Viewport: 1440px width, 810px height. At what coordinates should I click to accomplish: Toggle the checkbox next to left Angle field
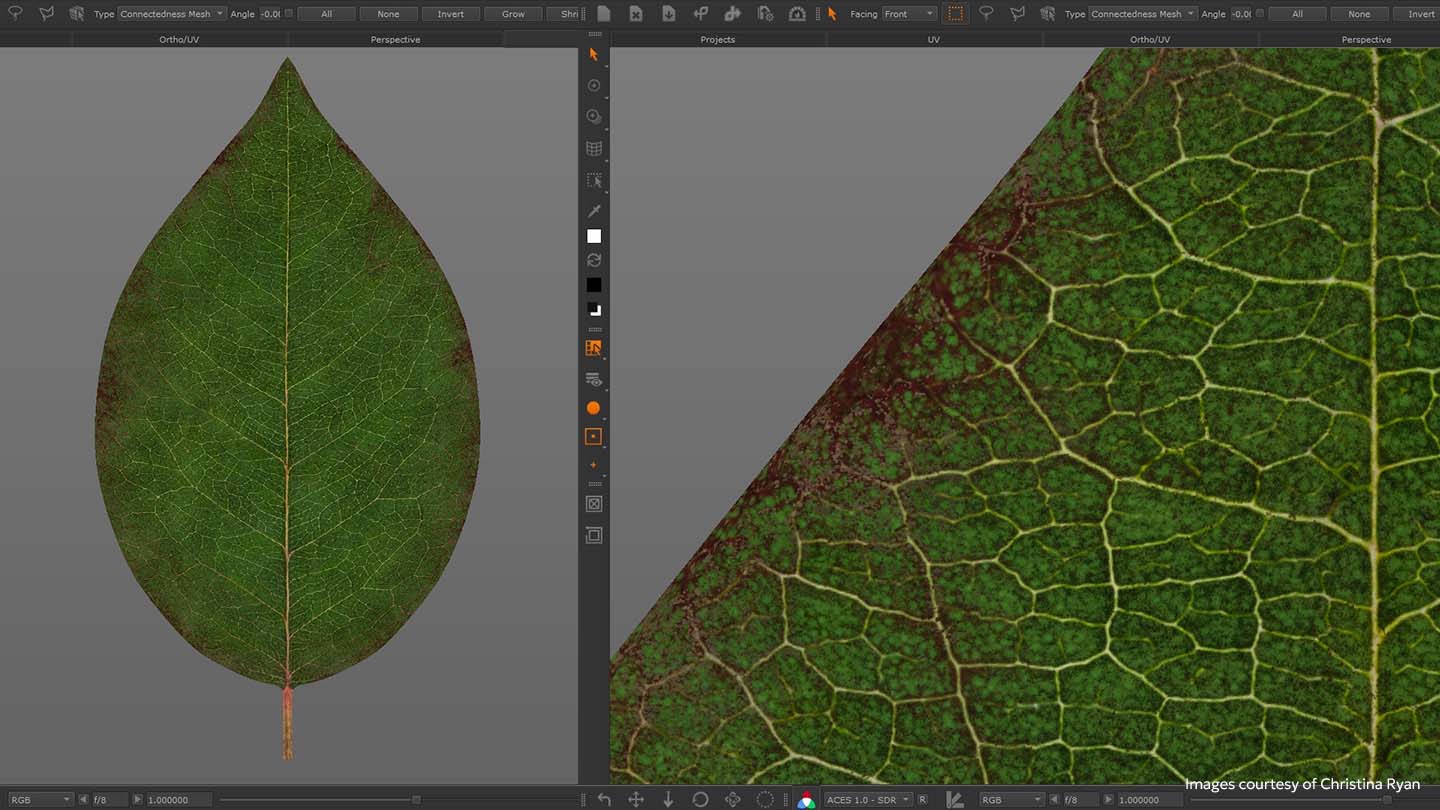[x=289, y=13]
